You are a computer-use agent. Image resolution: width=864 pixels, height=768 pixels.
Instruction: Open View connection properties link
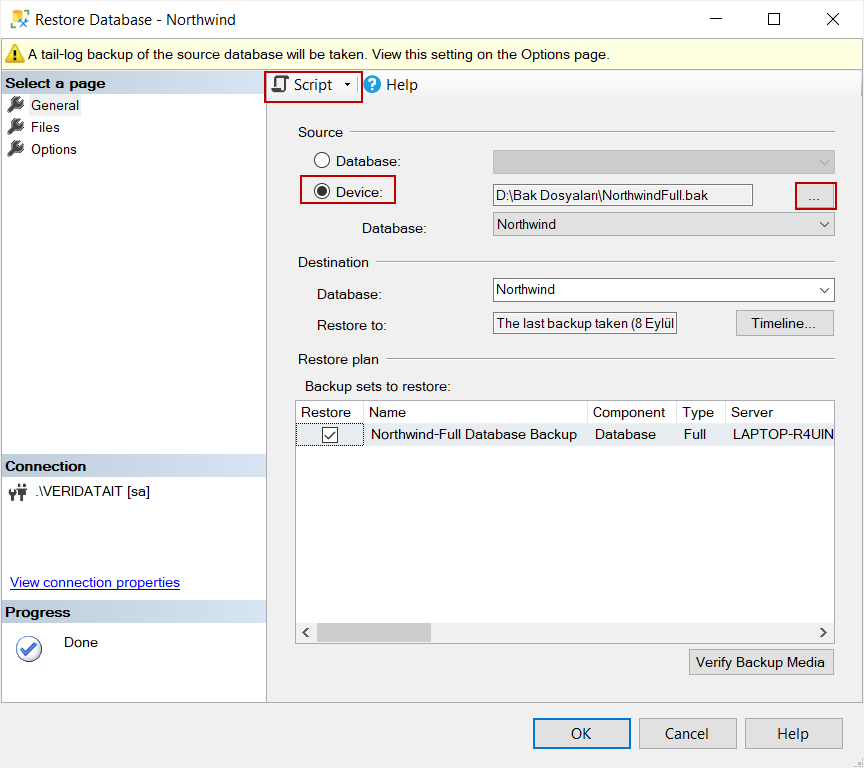[94, 582]
